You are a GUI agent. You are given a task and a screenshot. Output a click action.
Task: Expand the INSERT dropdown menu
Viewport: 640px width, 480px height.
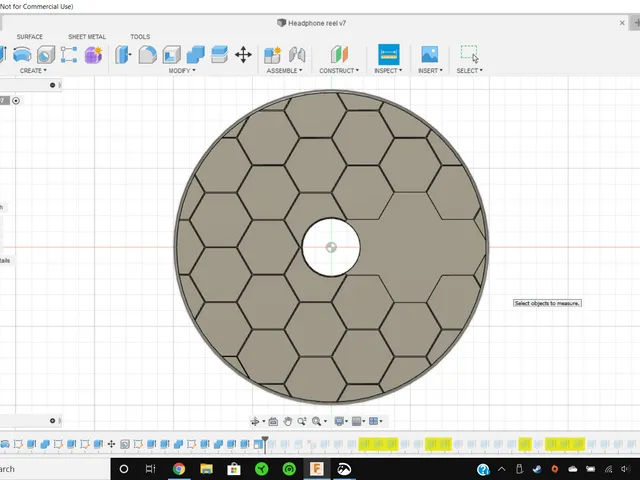point(430,71)
